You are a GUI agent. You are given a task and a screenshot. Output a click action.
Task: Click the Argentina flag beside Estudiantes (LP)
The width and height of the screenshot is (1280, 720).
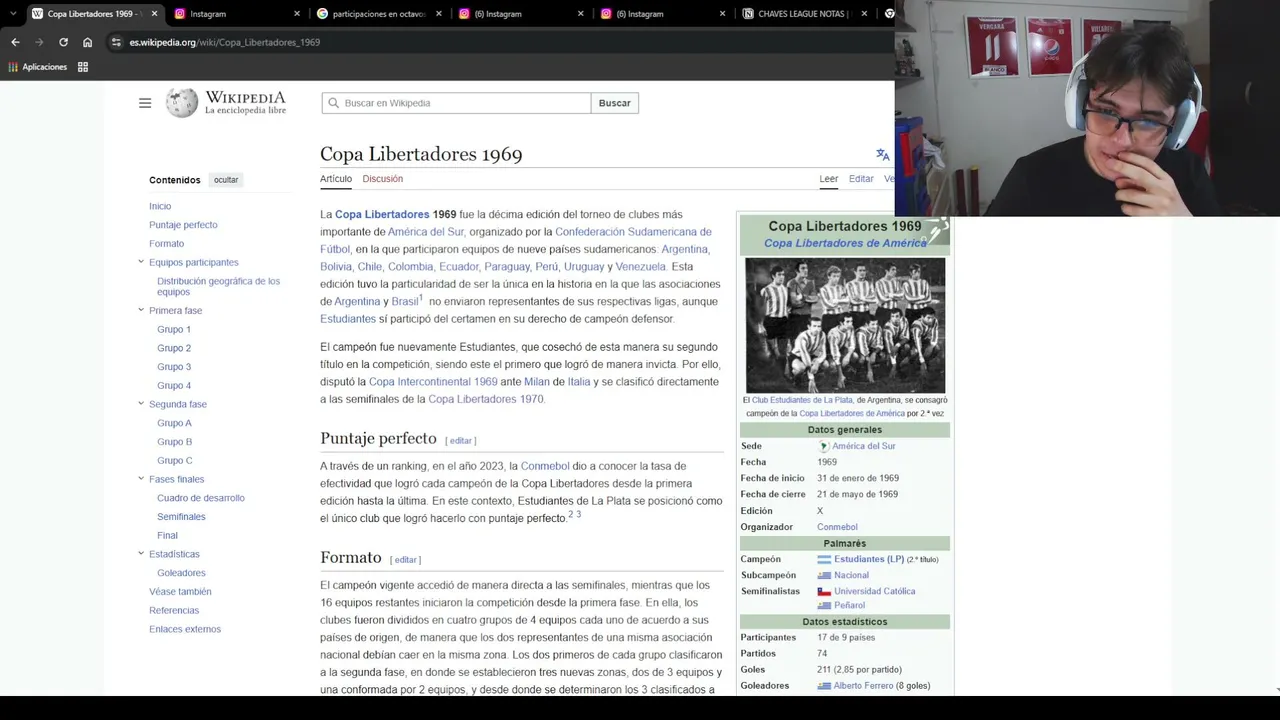[x=824, y=559]
